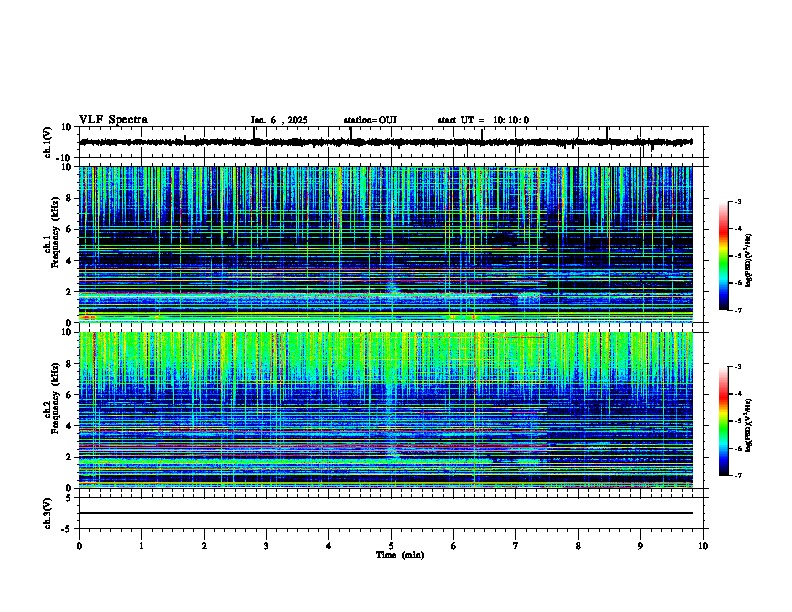The image size is (792, 612).
Task: Click the "-7" label below ch.2 color bar
Action: [x=737, y=475]
